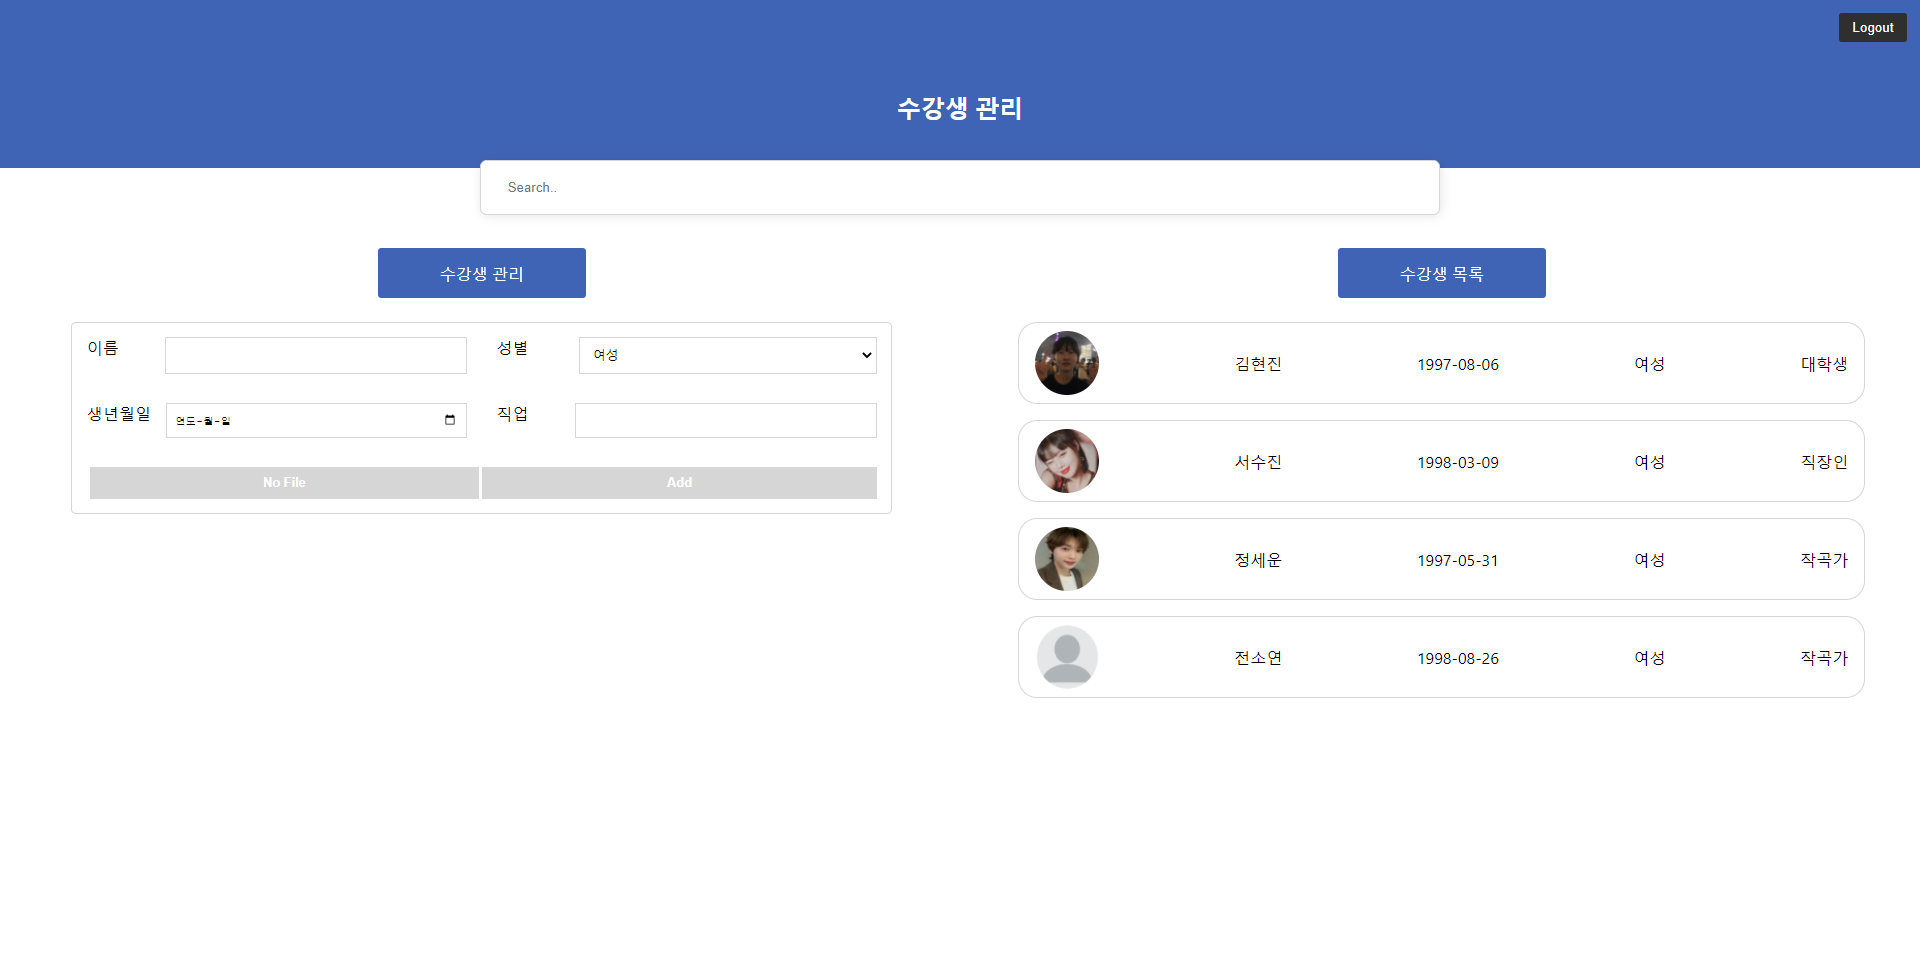The width and height of the screenshot is (1920, 959).
Task: Click 정세운's profile photo
Action: [x=1066, y=559]
